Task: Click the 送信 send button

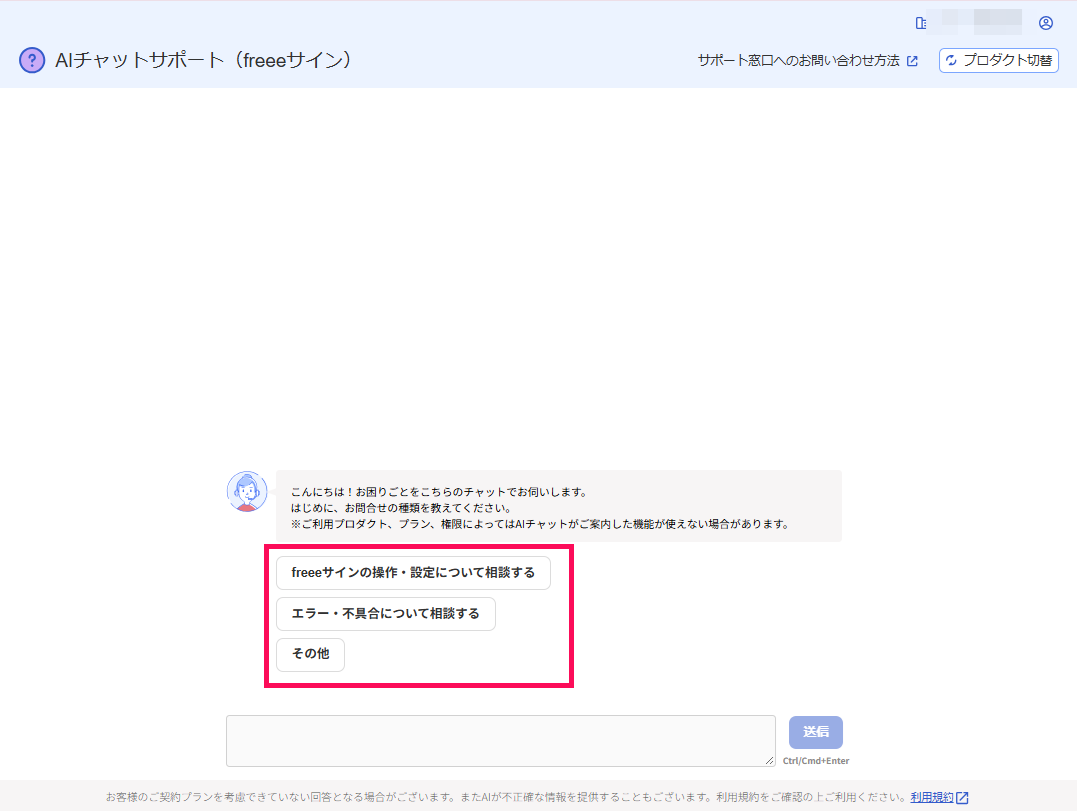Action: pos(816,732)
